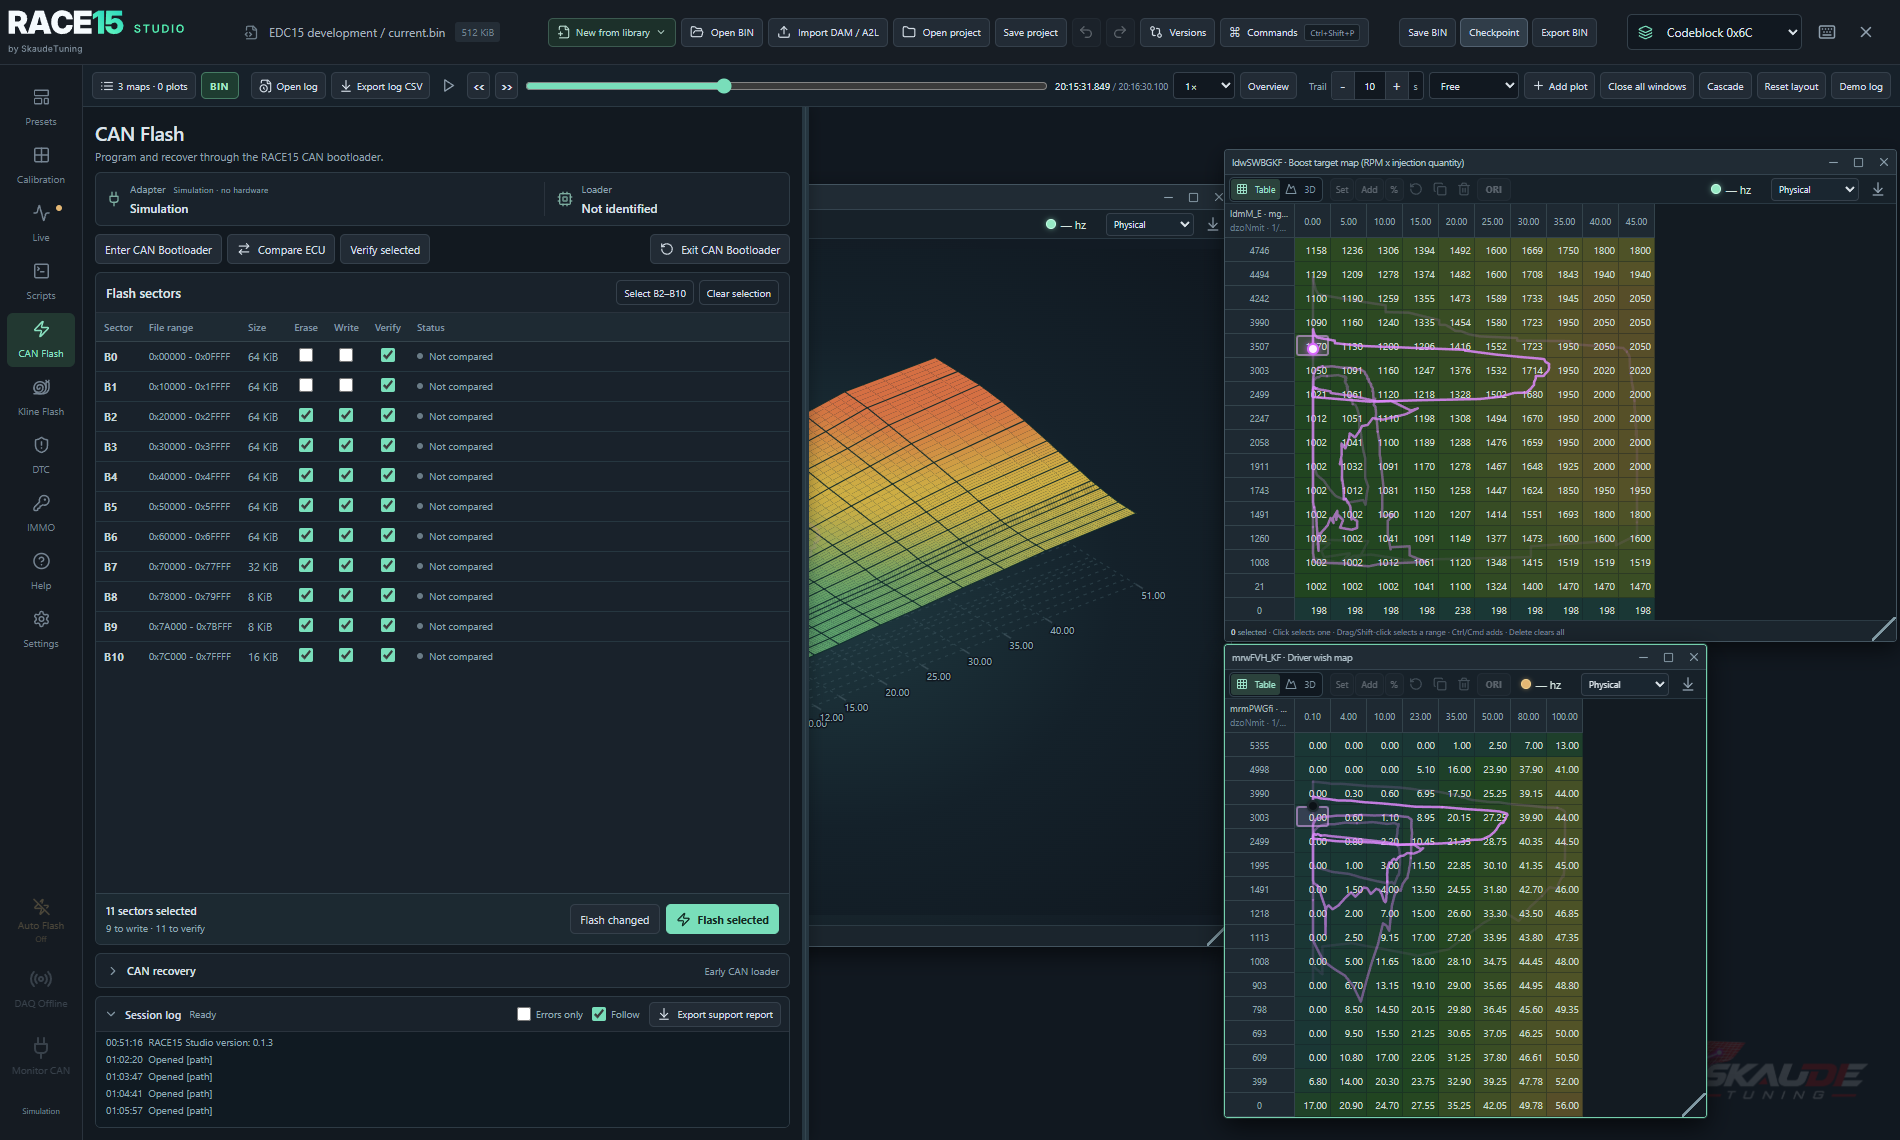Switch Boost target map to 3D view
1900x1140 pixels.
pos(1301,189)
